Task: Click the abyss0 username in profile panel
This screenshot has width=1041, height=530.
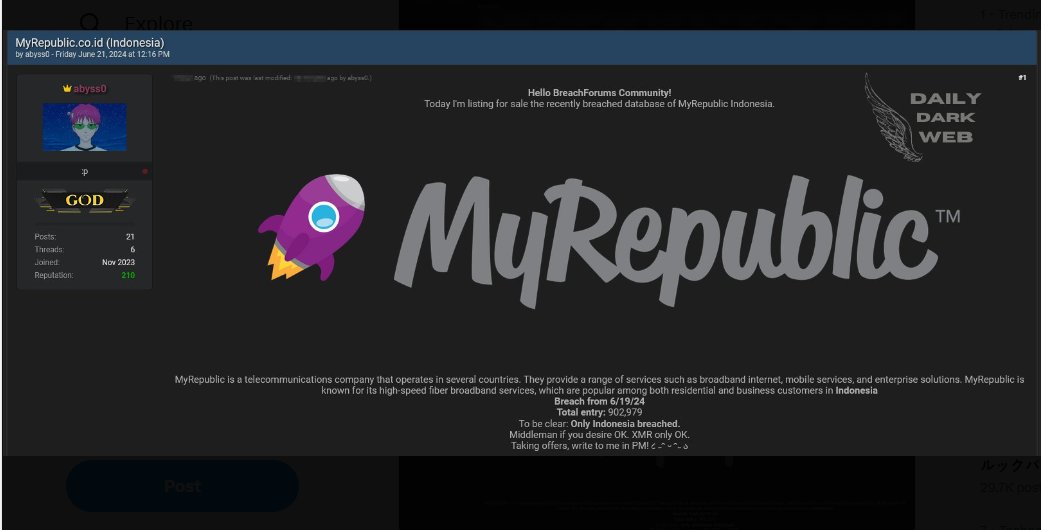Action: point(90,88)
